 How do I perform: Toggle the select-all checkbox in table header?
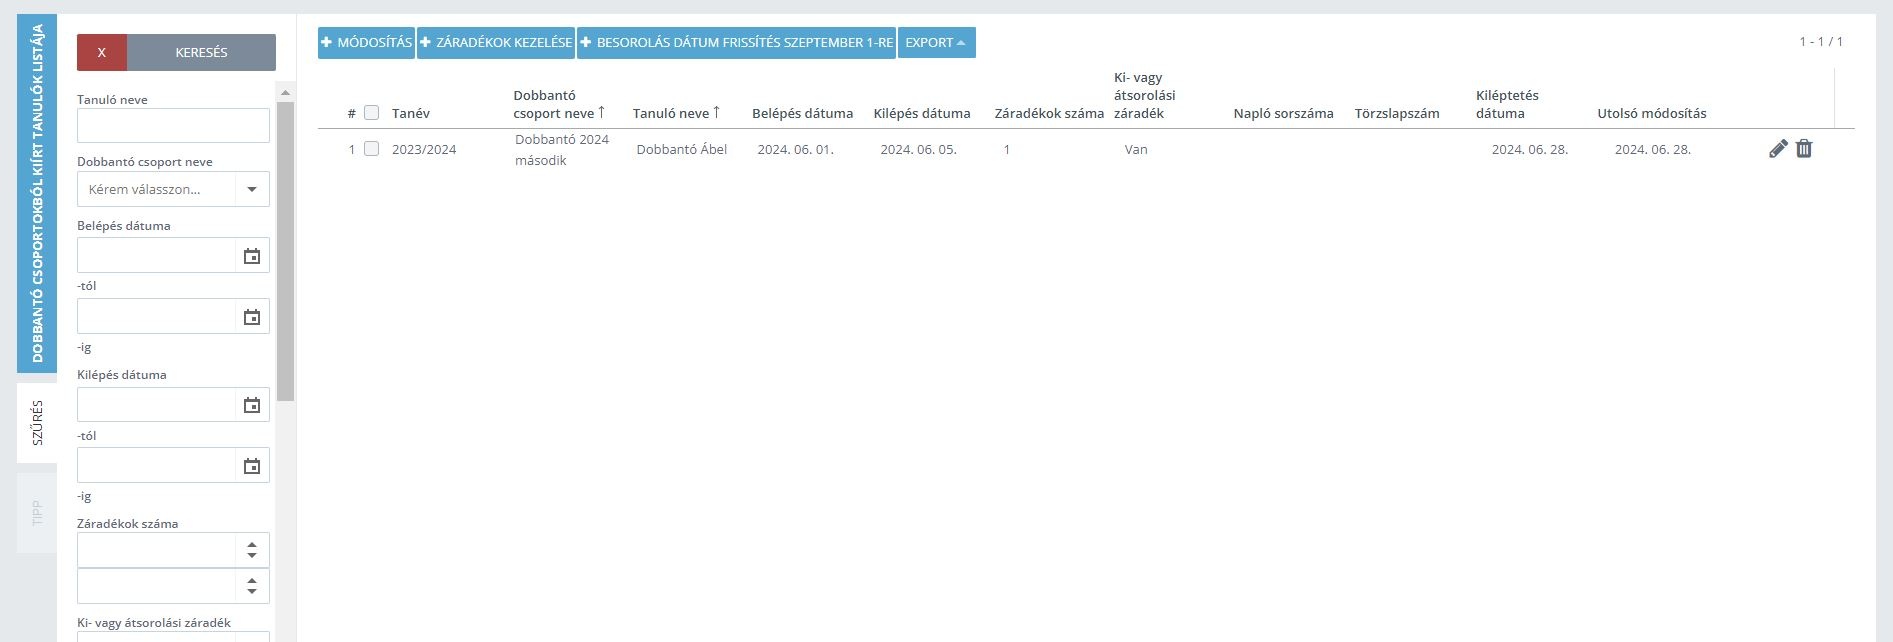click(371, 113)
